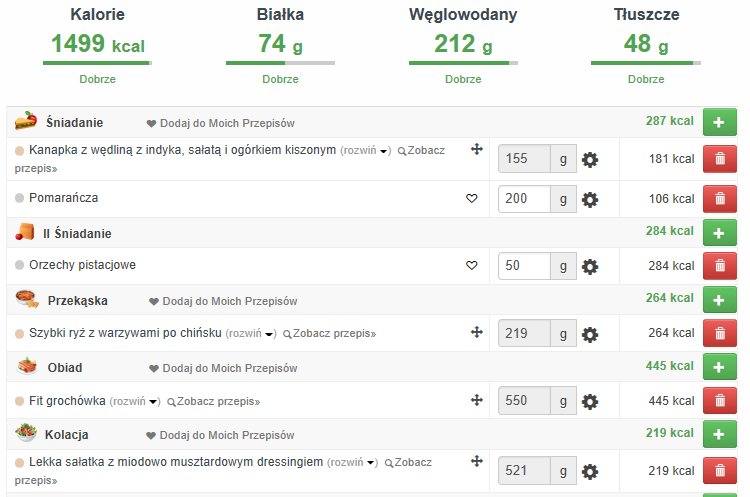Open Zobacz przepis for Fit grochówka
The image size is (750, 497).
coord(213,402)
